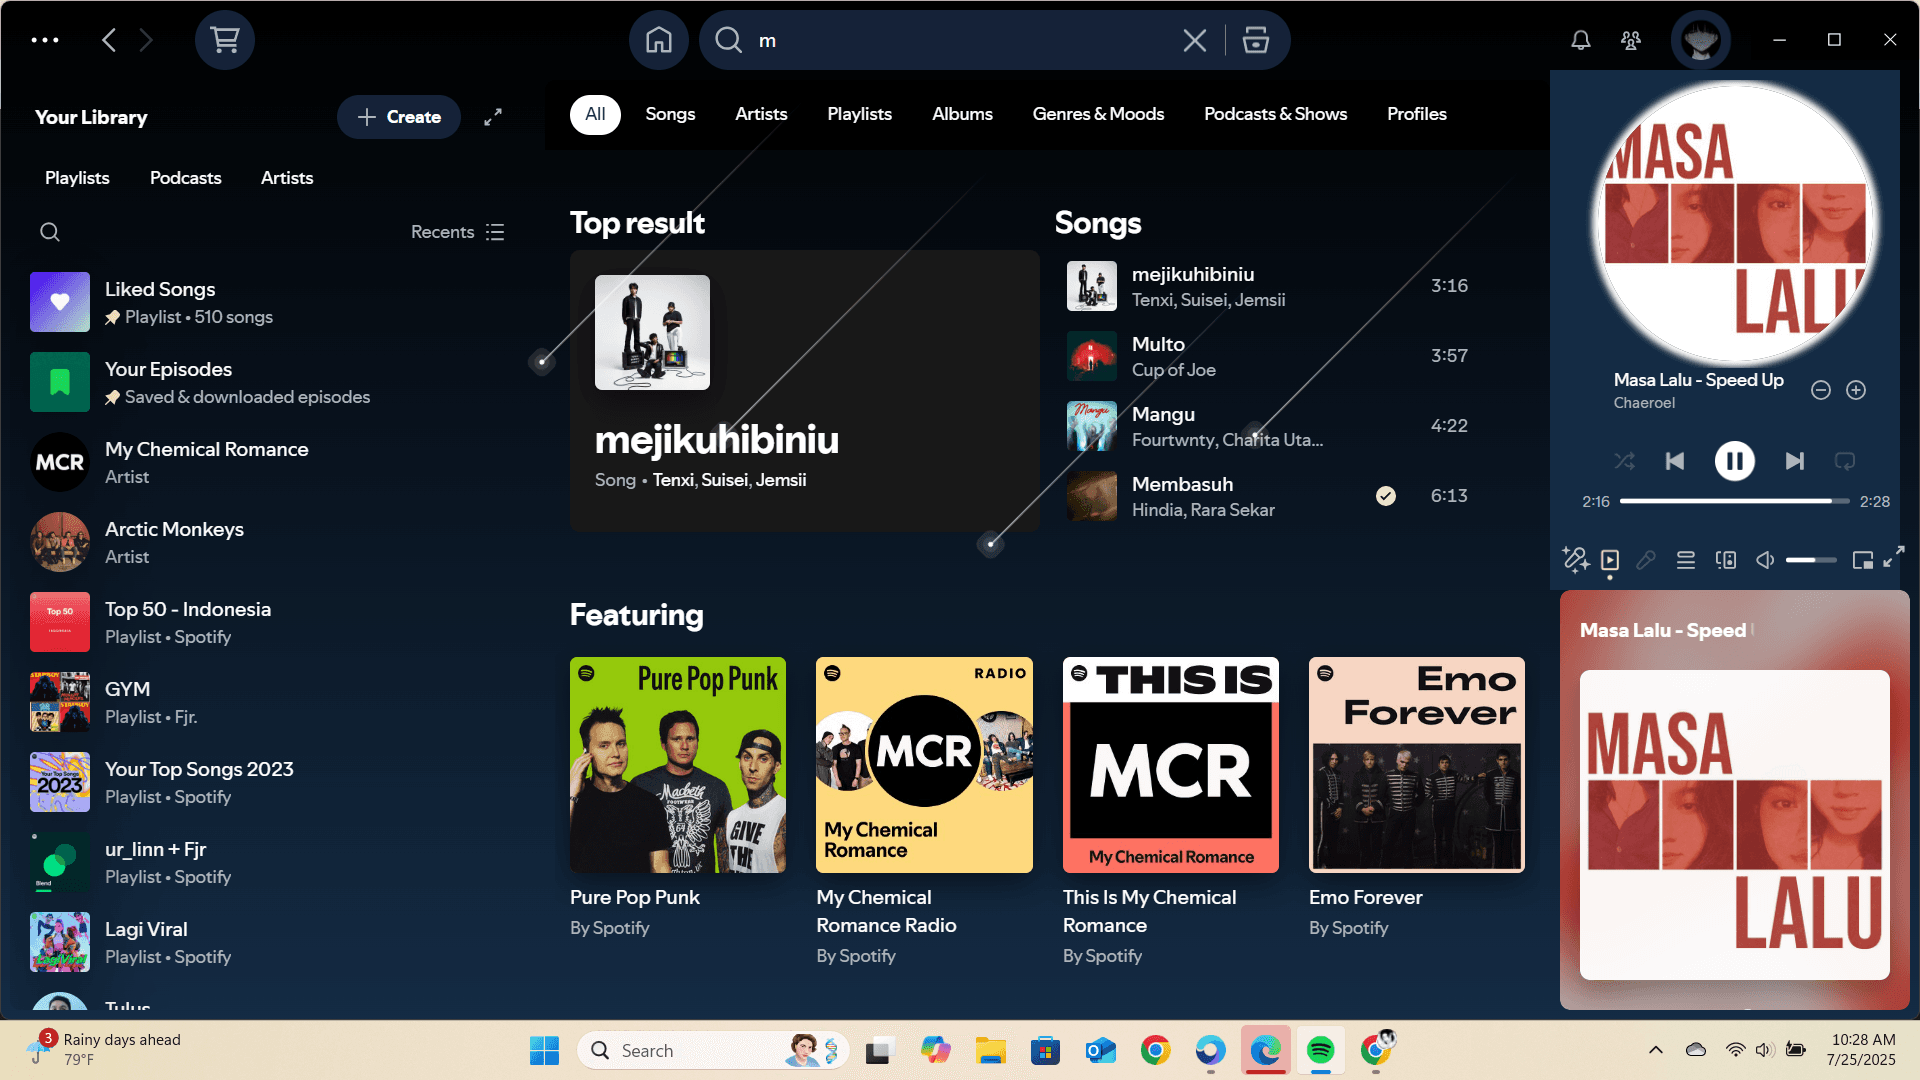Open the mini player

(1863, 560)
